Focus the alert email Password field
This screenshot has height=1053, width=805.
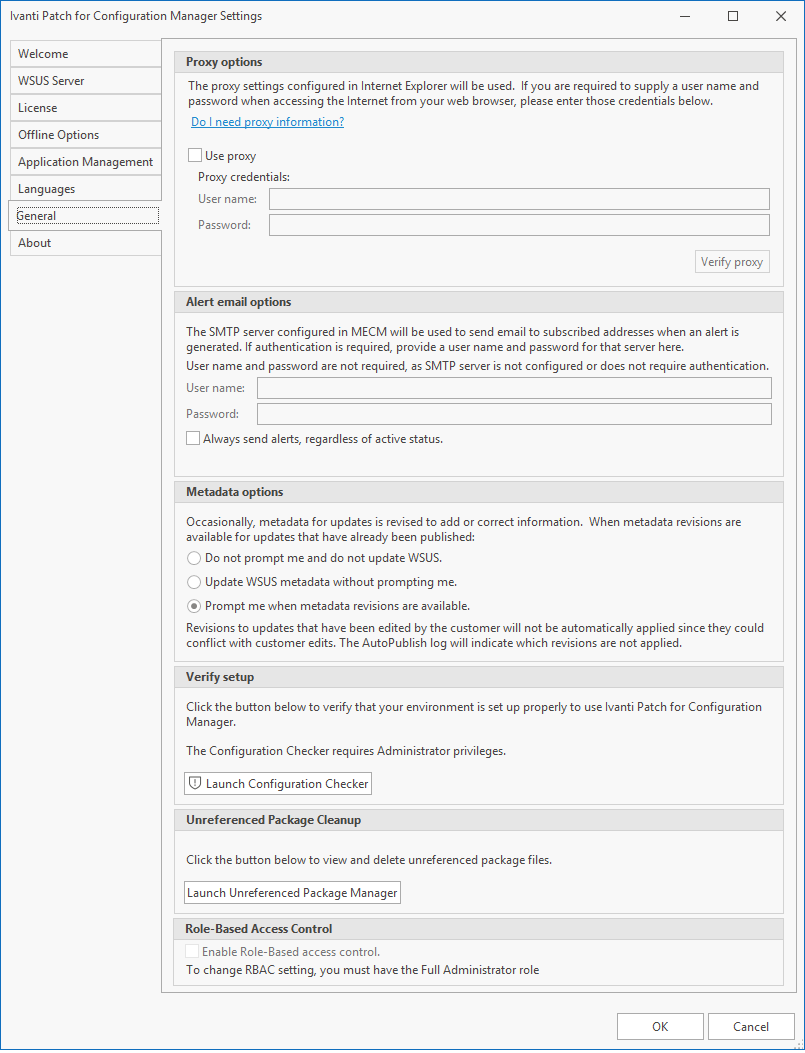514,414
